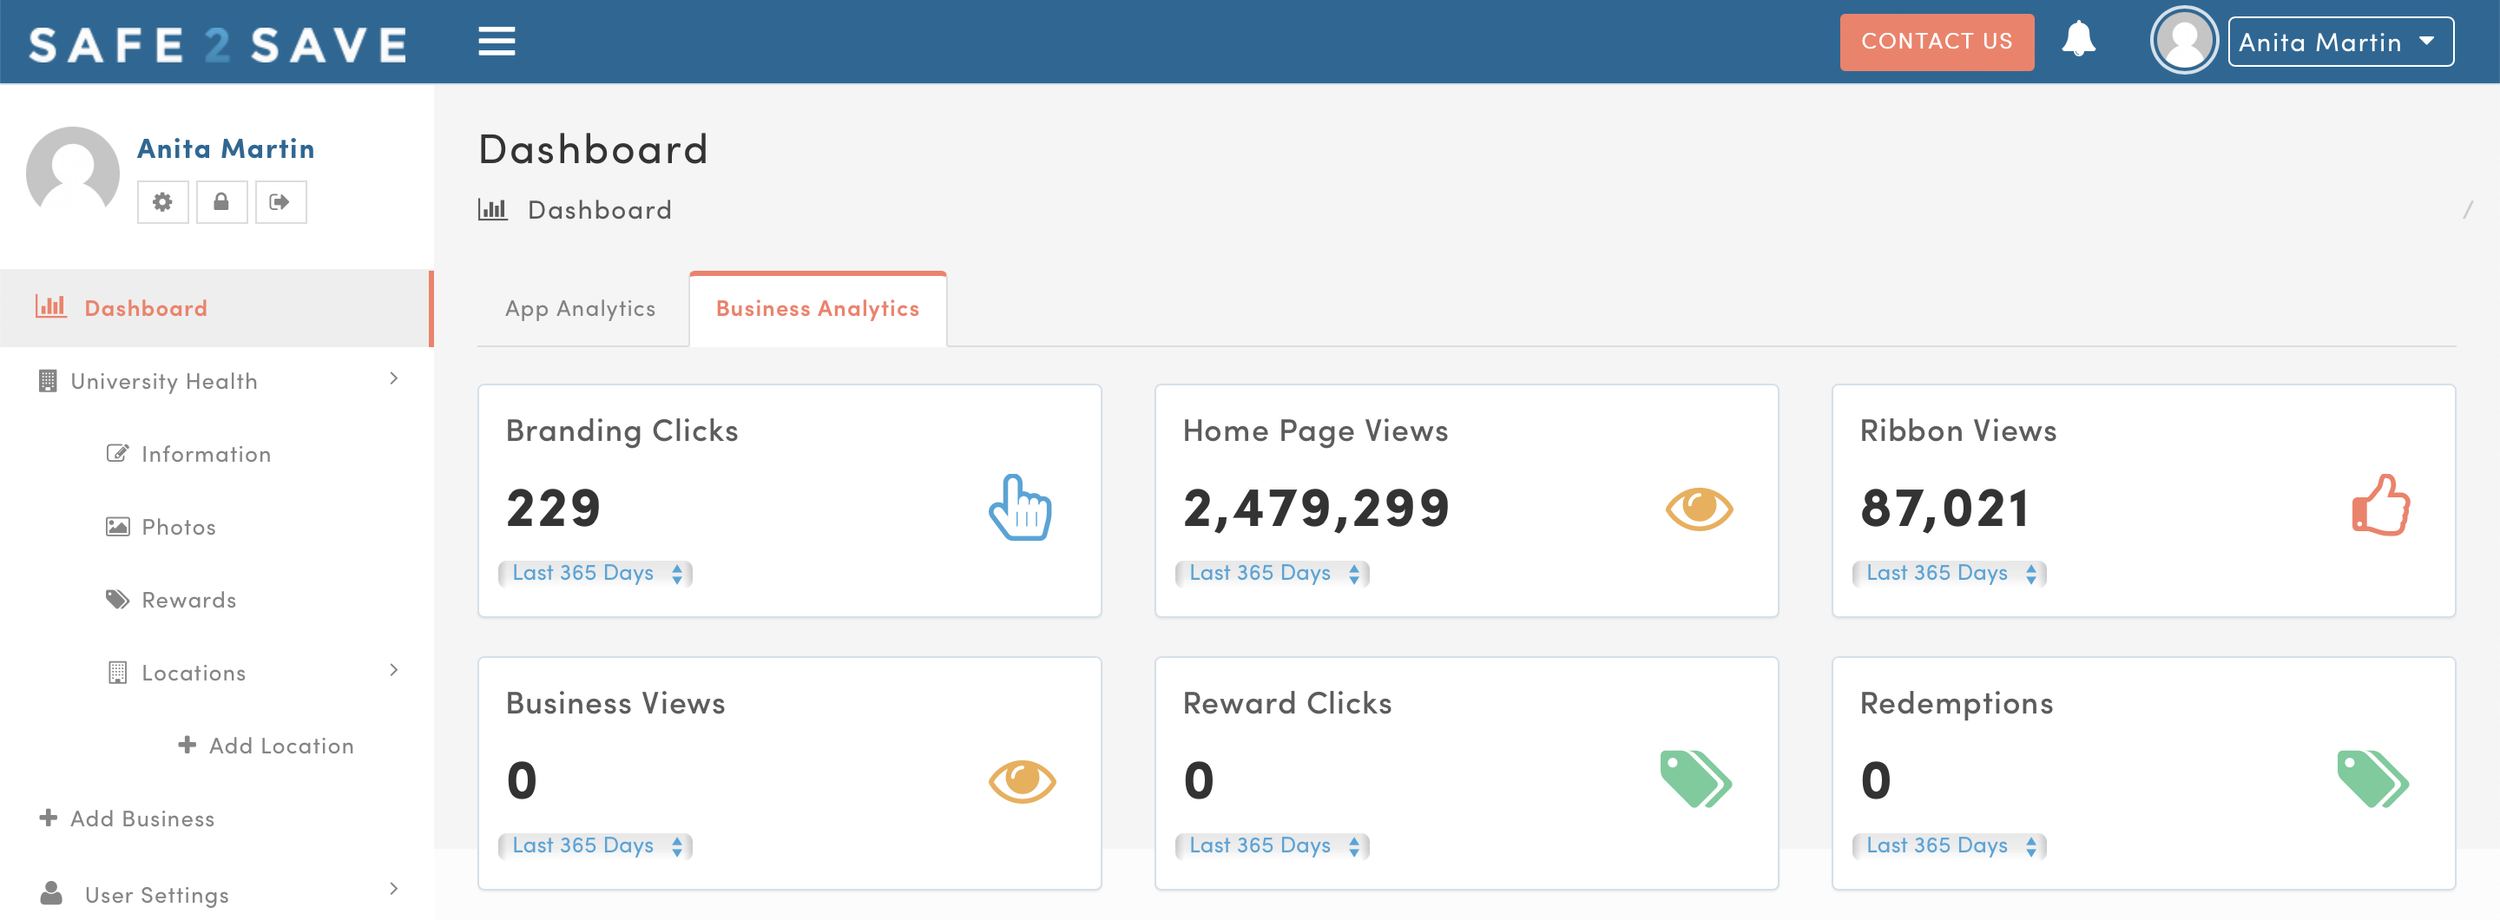The width and height of the screenshot is (2500, 920).
Task: Collapse the University Health chevron
Action: click(394, 379)
